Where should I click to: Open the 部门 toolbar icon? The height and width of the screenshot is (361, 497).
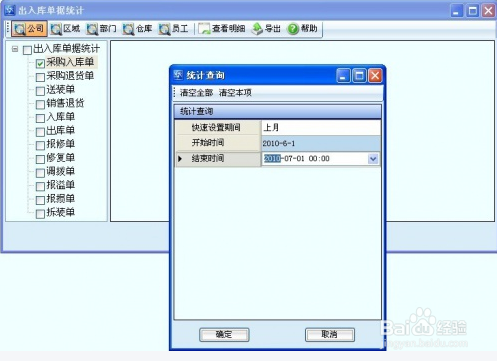(x=101, y=29)
